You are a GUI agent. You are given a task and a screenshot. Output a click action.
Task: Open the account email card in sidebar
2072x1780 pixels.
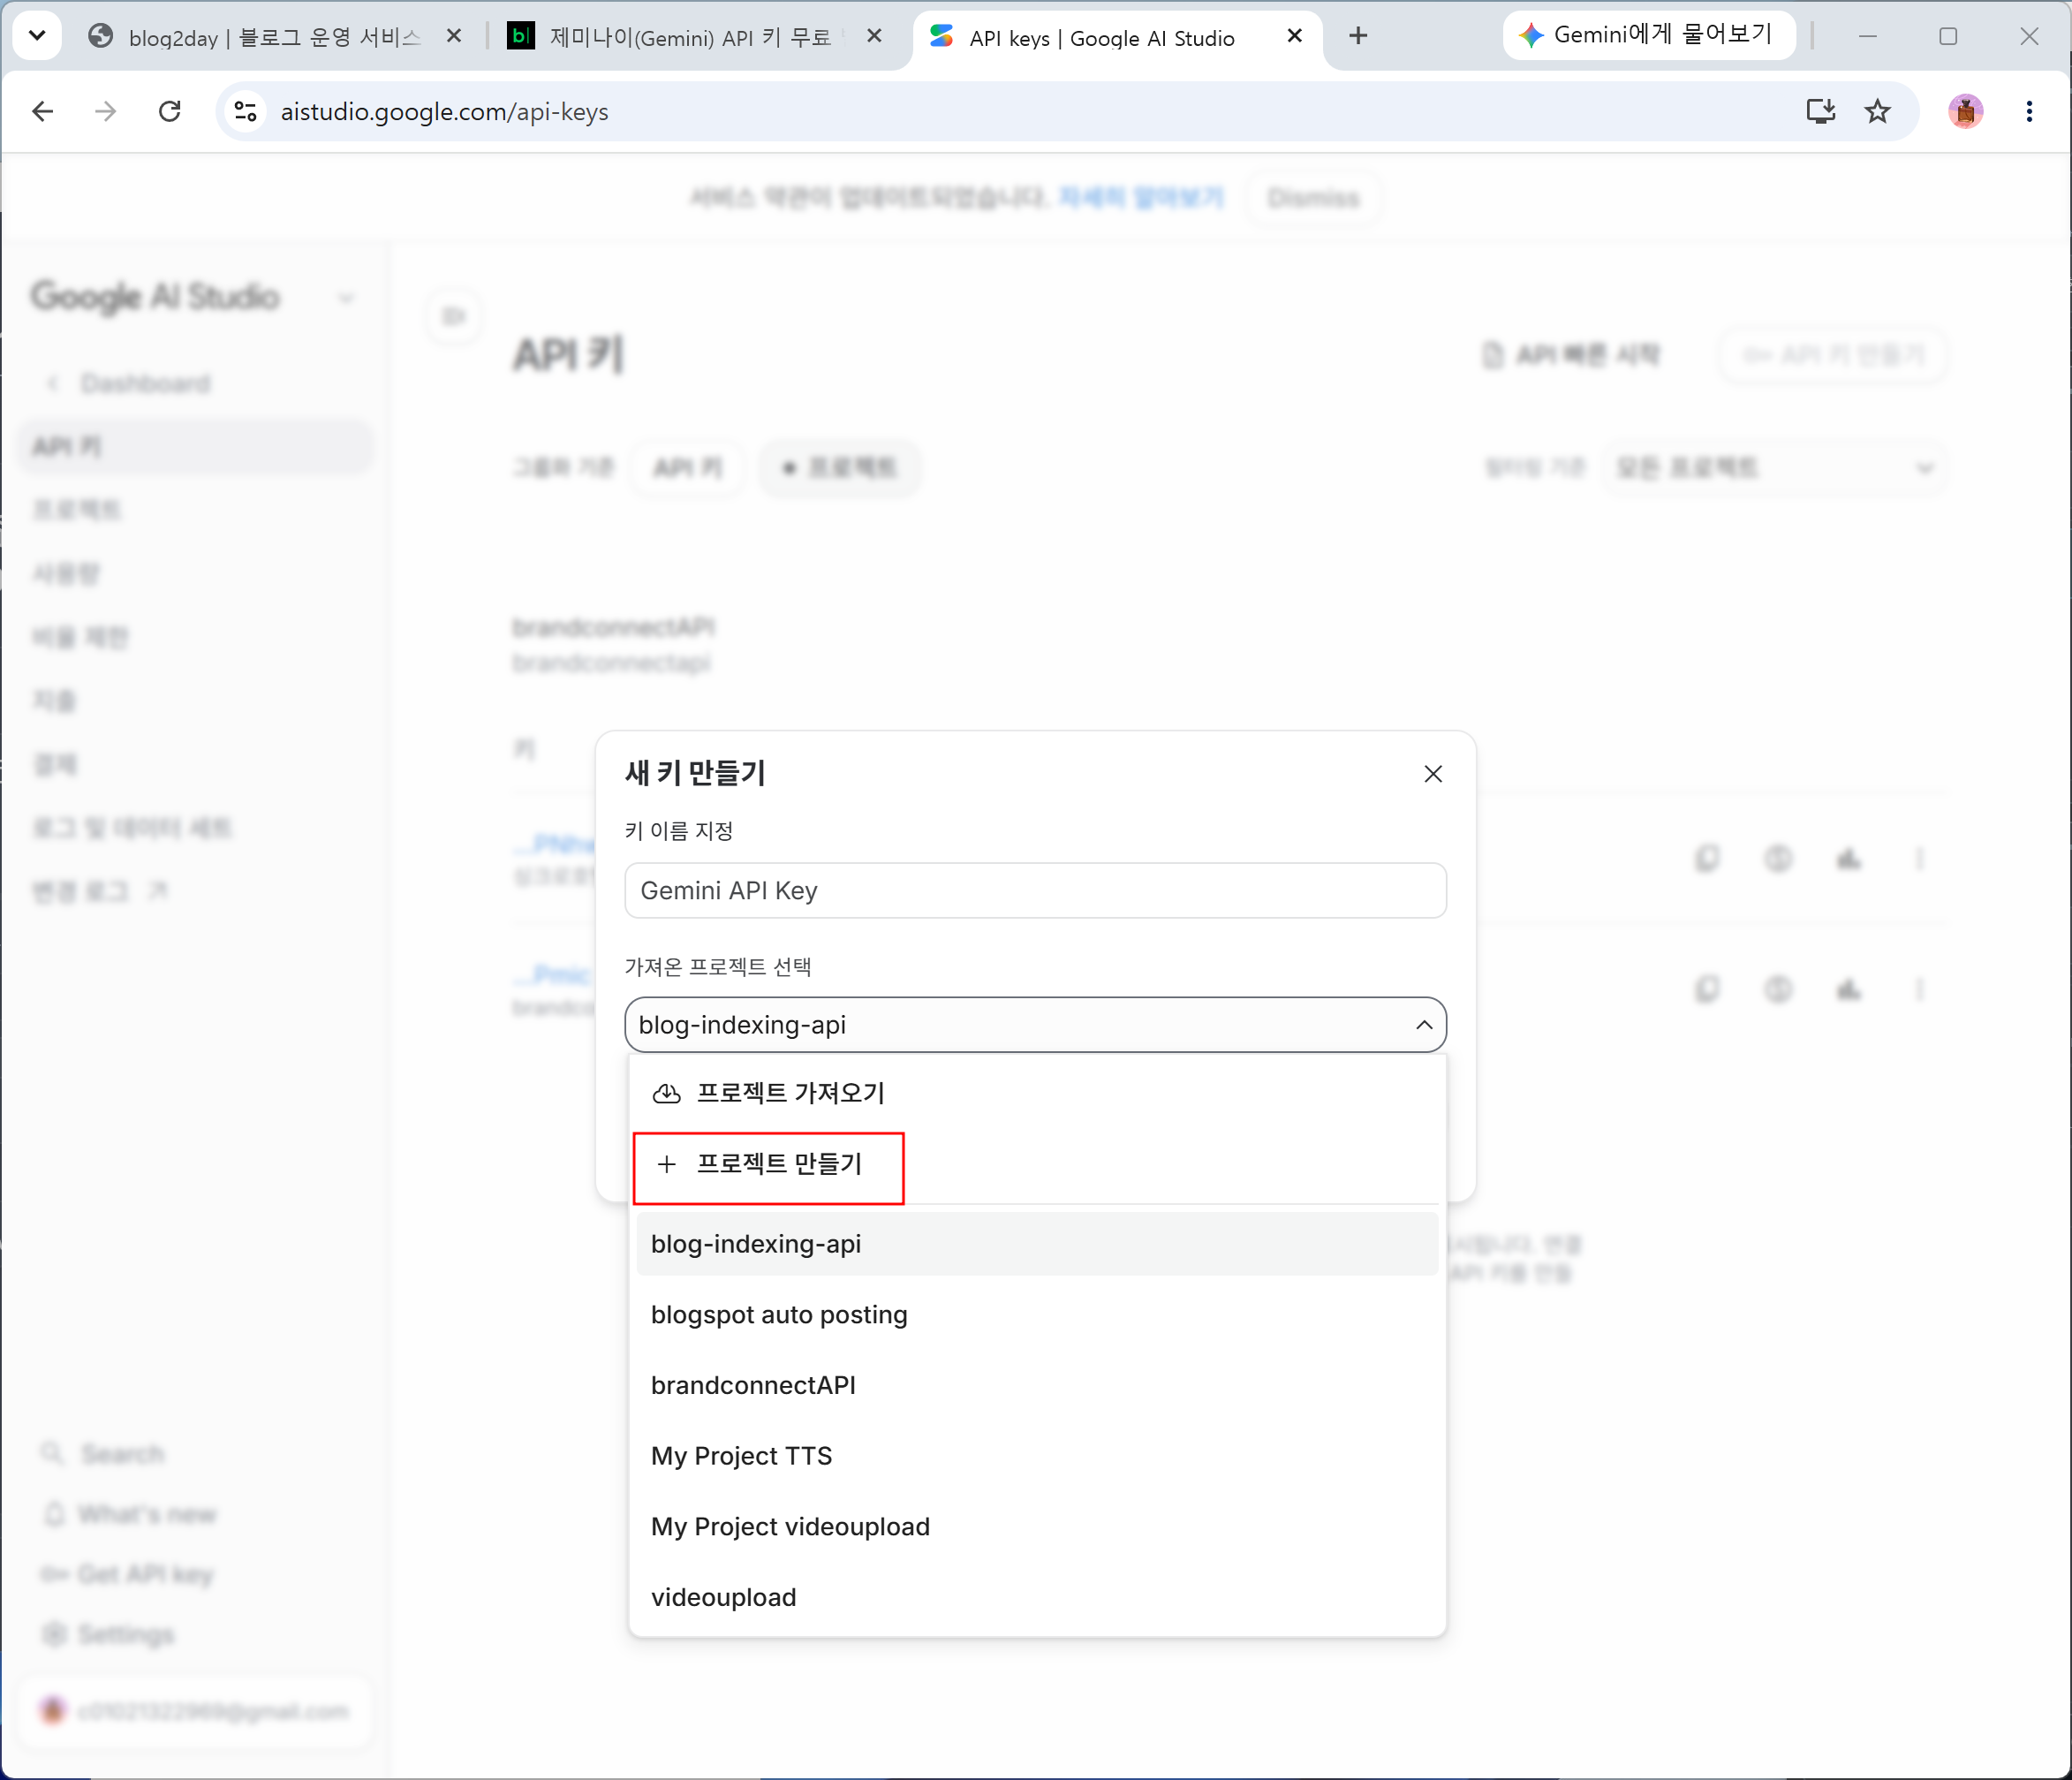[195, 1711]
